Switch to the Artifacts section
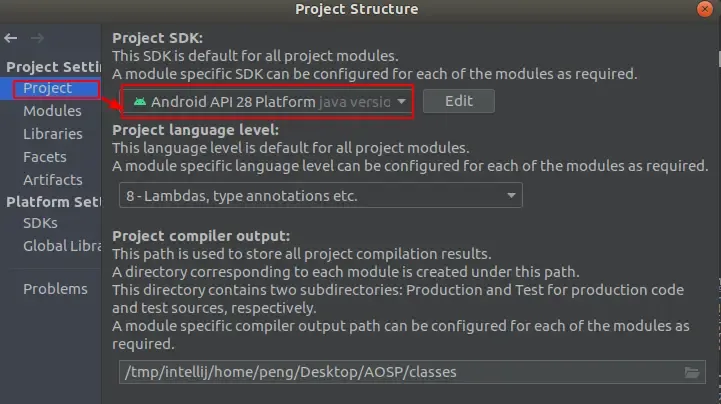This screenshot has width=721, height=404. tap(53, 180)
